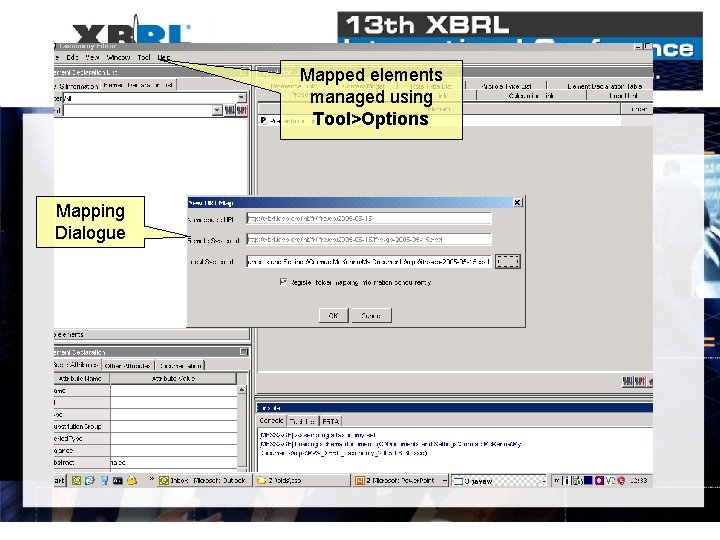
Task: Click the substitutionGroup attribute row
Action: (145, 427)
